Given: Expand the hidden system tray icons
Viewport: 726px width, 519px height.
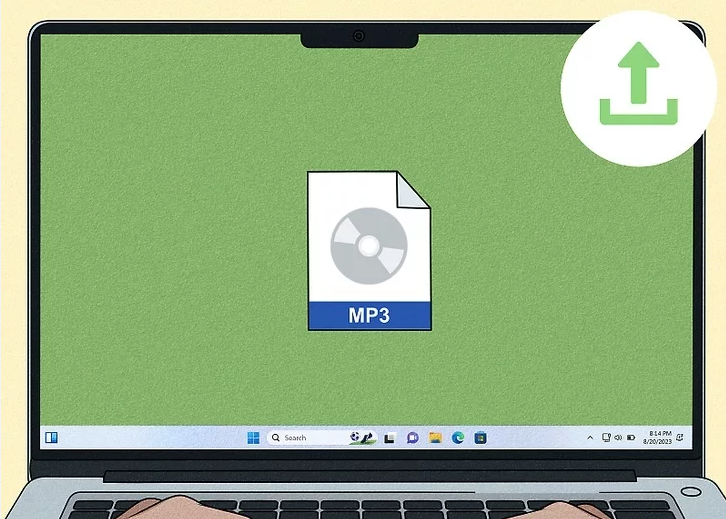Looking at the screenshot, I should point(591,438).
